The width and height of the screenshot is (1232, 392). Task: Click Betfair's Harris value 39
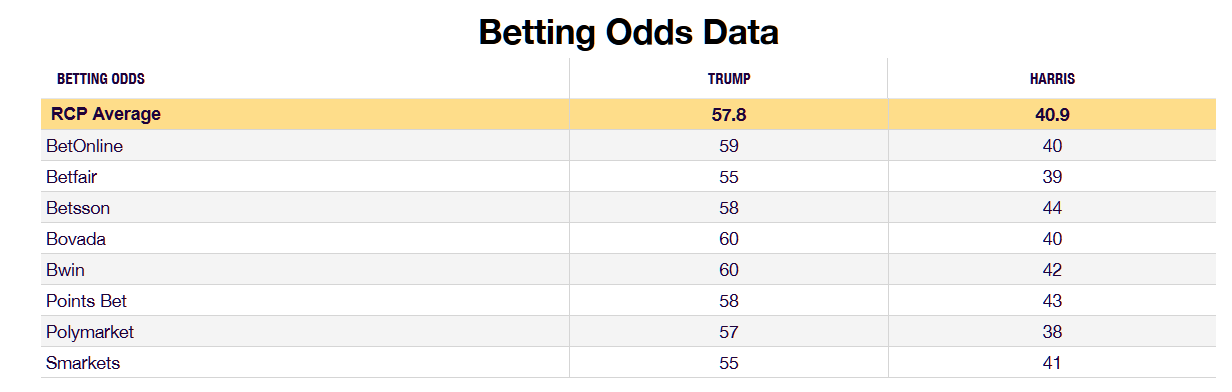1052,177
